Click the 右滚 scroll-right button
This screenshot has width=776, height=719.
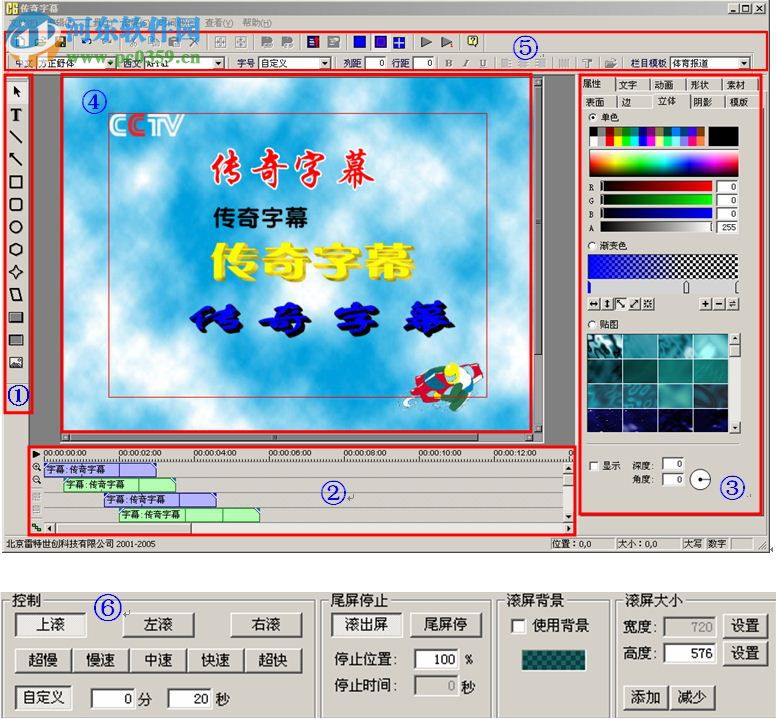tap(266, 624)
